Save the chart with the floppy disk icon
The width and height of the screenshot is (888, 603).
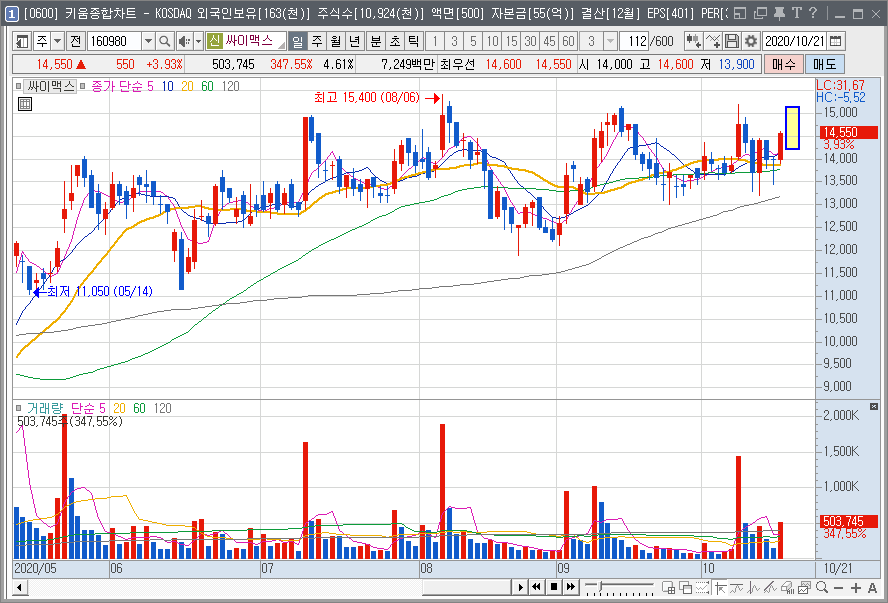point(732,41)
